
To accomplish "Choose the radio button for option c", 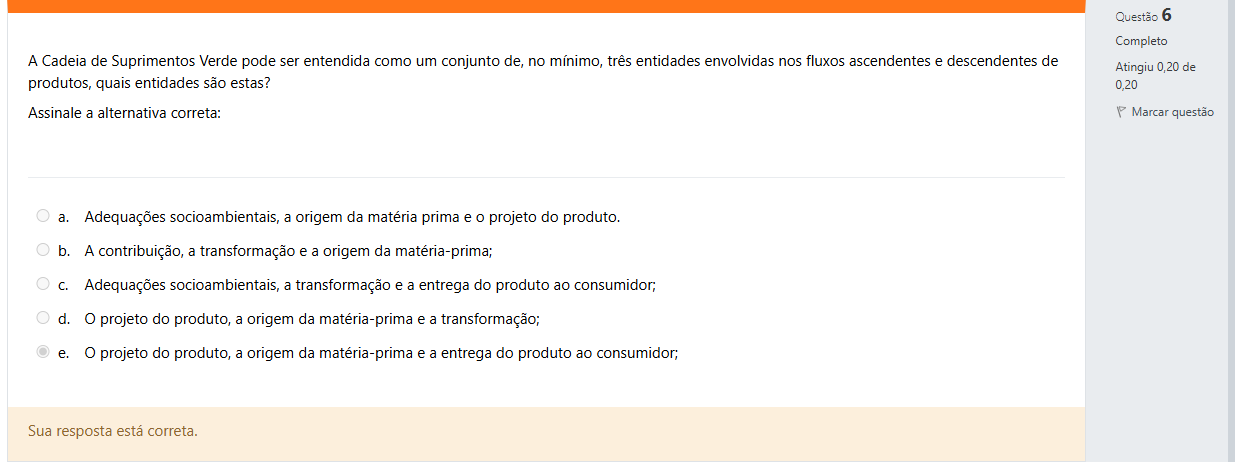I will [x=42, y=284].
